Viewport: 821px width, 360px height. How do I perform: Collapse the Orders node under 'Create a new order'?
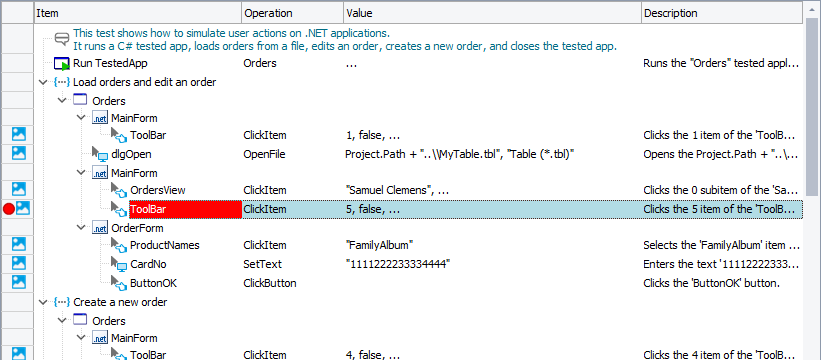[x=62, y=320]
